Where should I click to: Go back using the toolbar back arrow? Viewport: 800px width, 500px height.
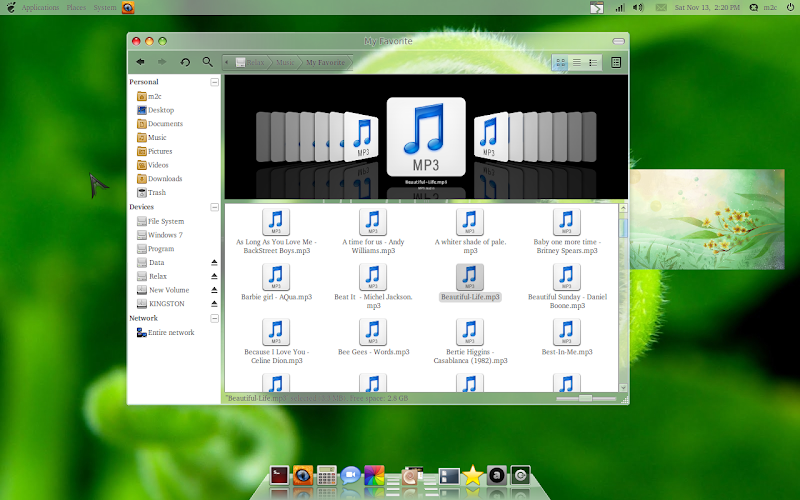pyautogui.click(x=140, y=62)
